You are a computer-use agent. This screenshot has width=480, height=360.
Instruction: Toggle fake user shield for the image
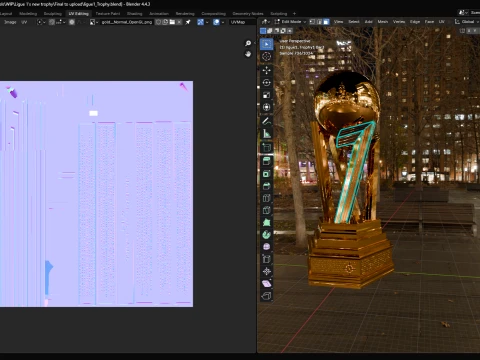coord(158,22)
